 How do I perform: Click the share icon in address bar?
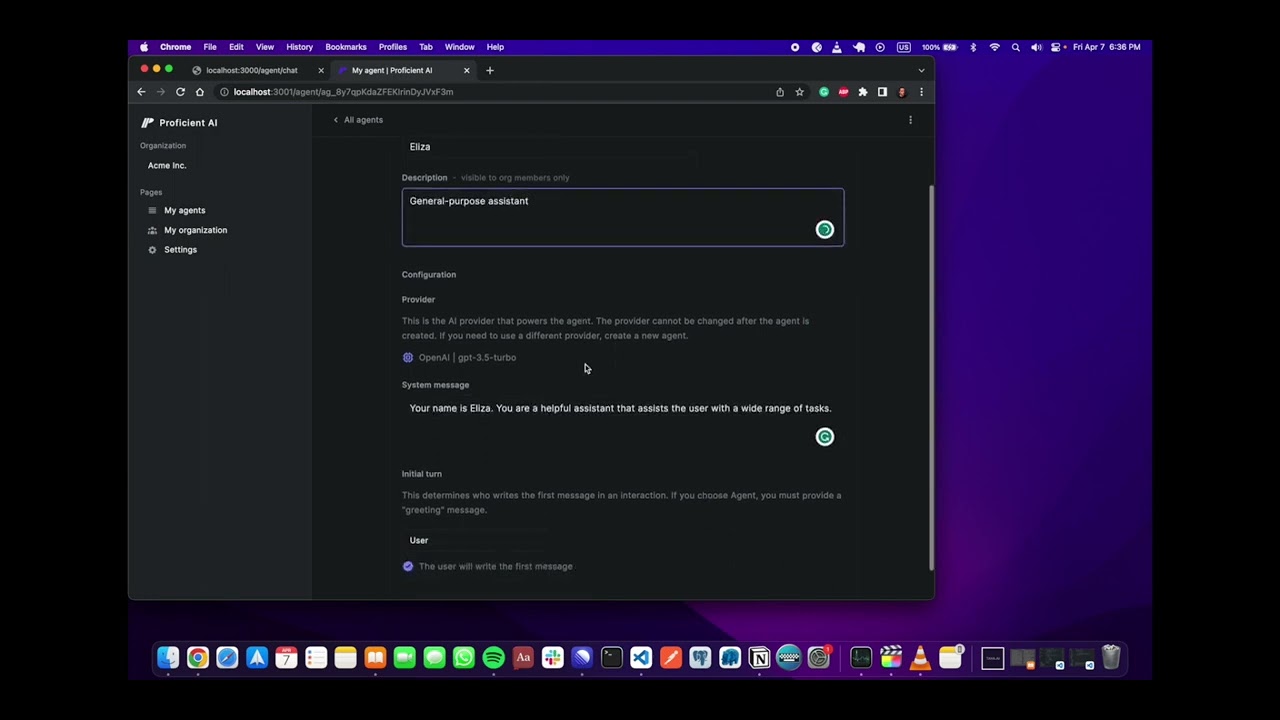[780, 92]
